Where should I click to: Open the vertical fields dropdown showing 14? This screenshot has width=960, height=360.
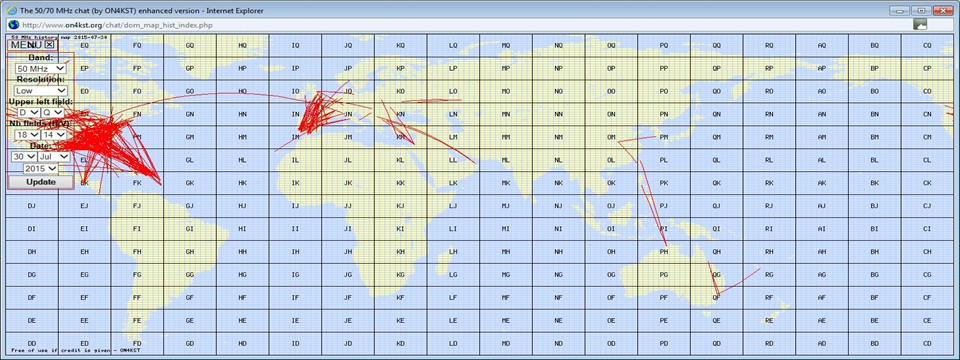53,135
